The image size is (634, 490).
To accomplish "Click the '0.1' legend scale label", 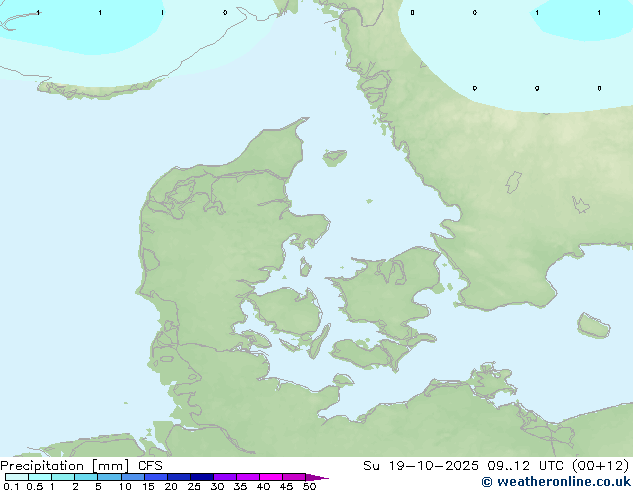I will click(11, 486).
